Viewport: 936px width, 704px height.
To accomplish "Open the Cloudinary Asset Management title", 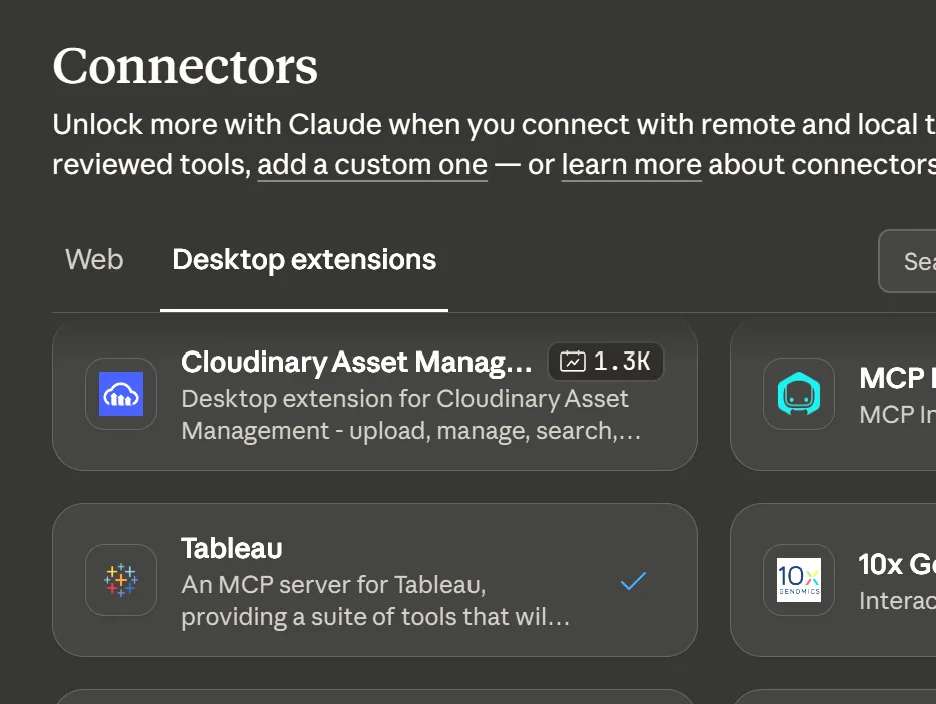I will pos(357,363).
